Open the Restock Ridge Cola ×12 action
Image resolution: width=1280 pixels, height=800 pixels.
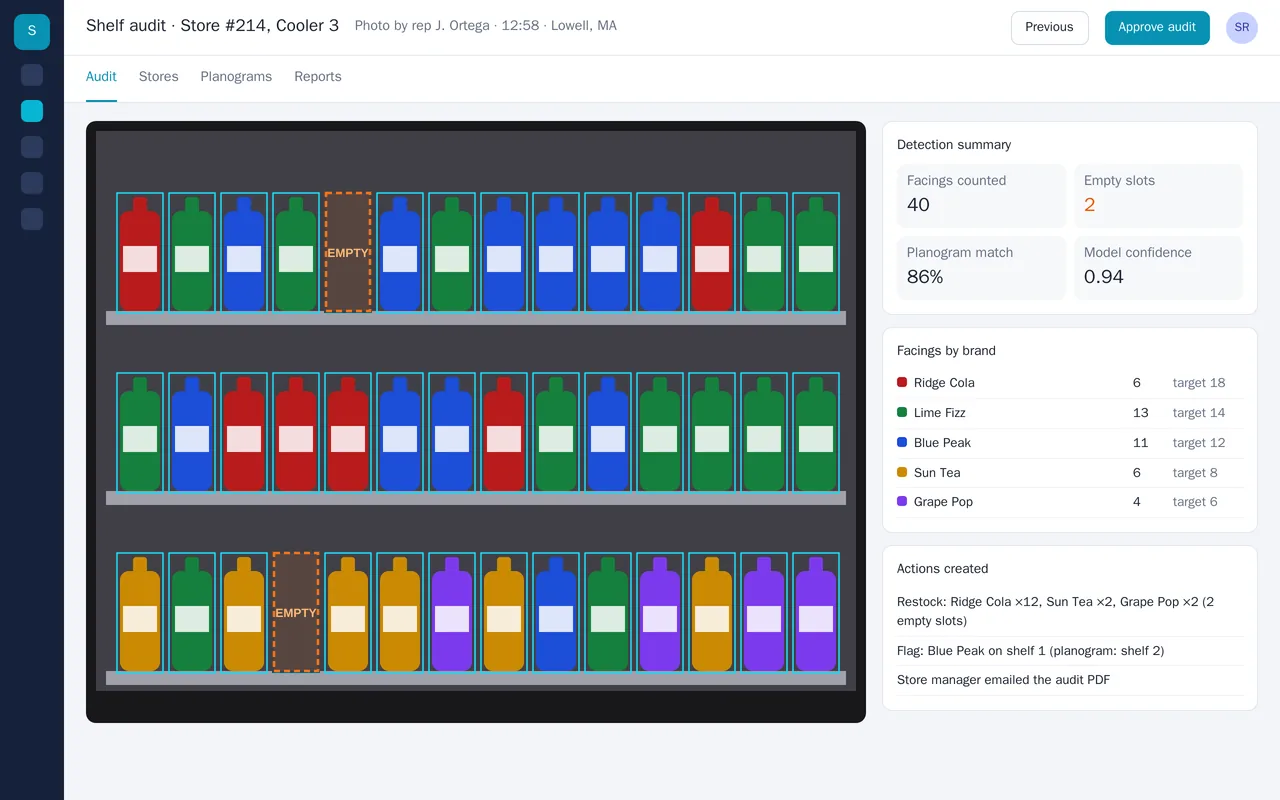point(1070,611)
